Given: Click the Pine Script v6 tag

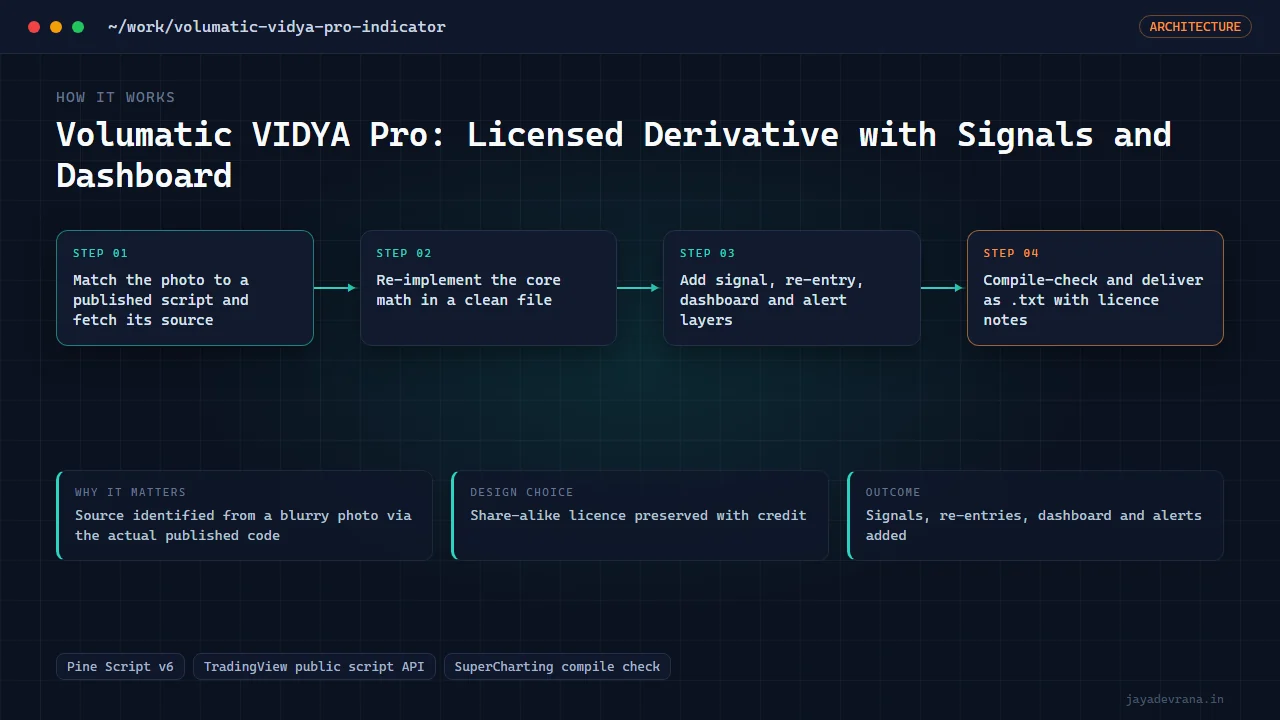Looking at the screenshot, I should (120, 666).
